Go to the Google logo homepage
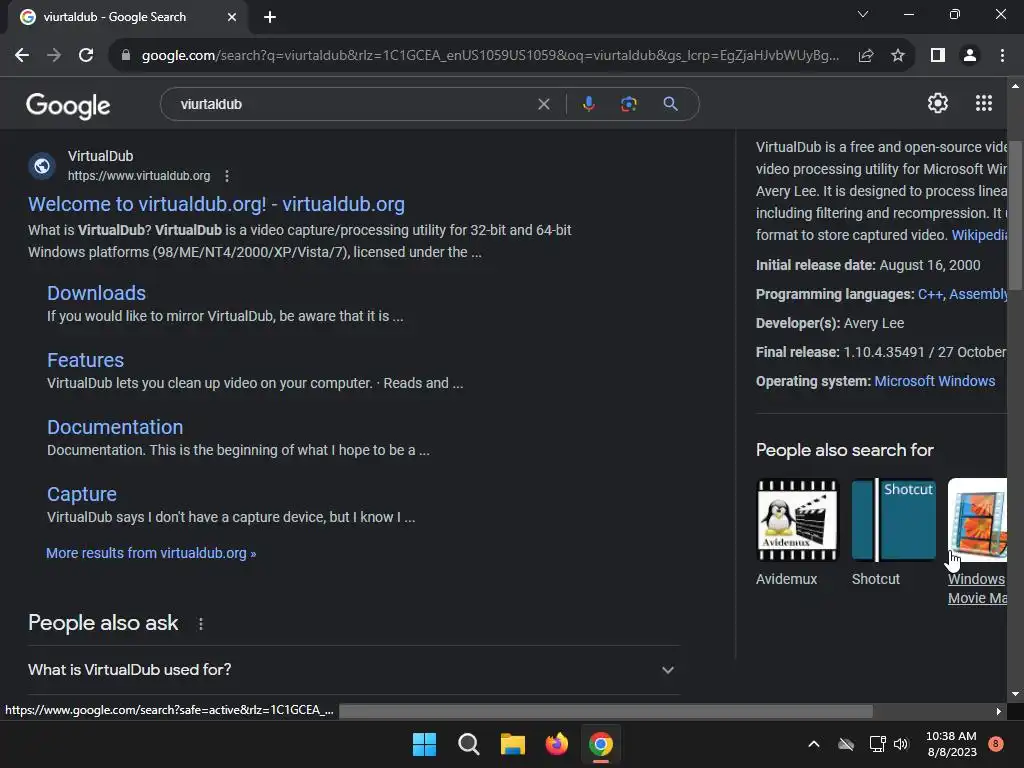The image size is (1024, 768). 68,105
